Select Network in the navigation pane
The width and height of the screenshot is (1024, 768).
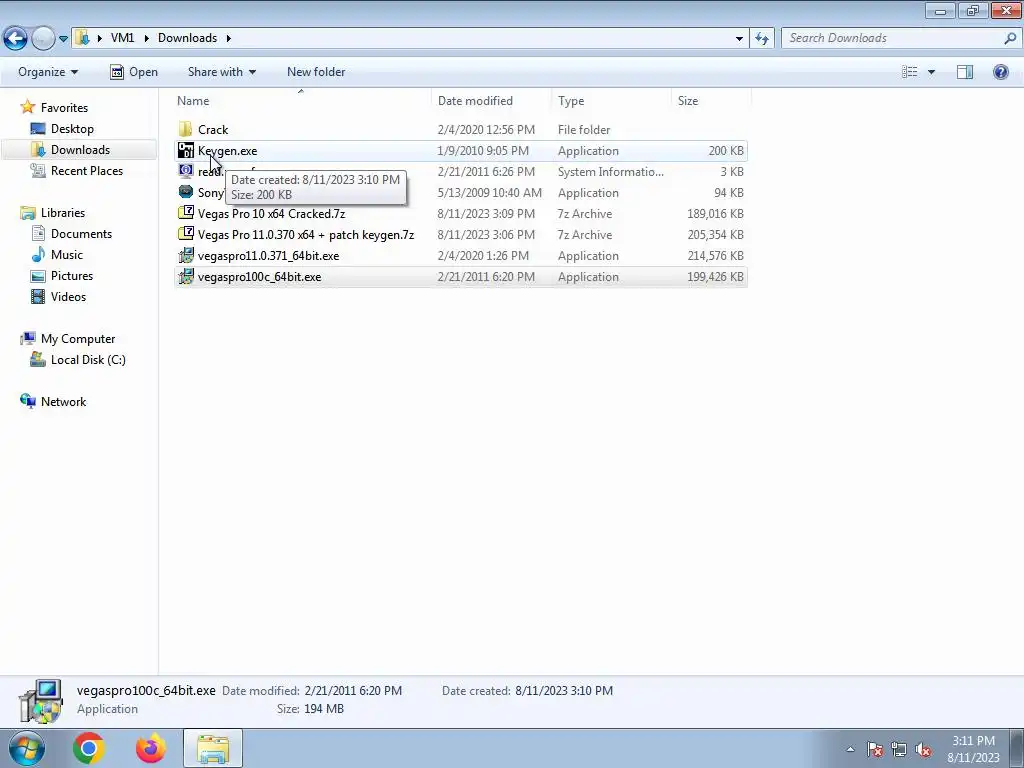(63, 402)
